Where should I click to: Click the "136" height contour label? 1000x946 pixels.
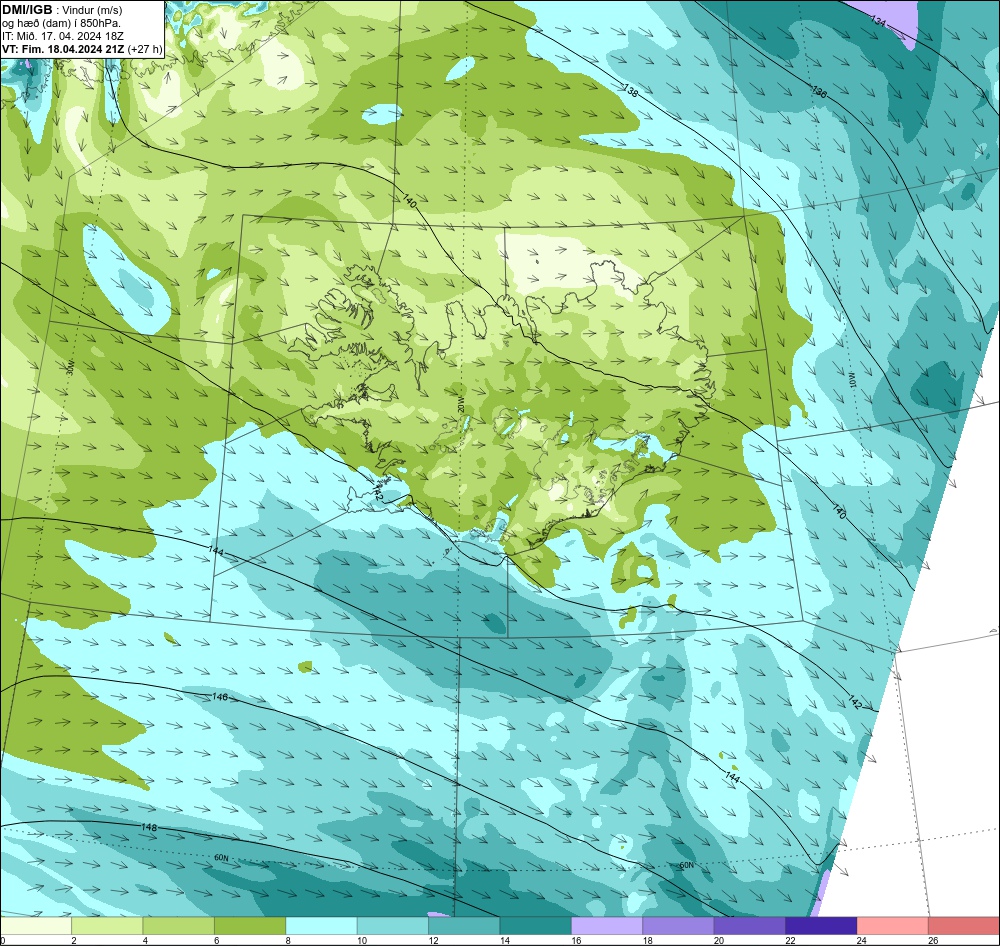point(820,92)
